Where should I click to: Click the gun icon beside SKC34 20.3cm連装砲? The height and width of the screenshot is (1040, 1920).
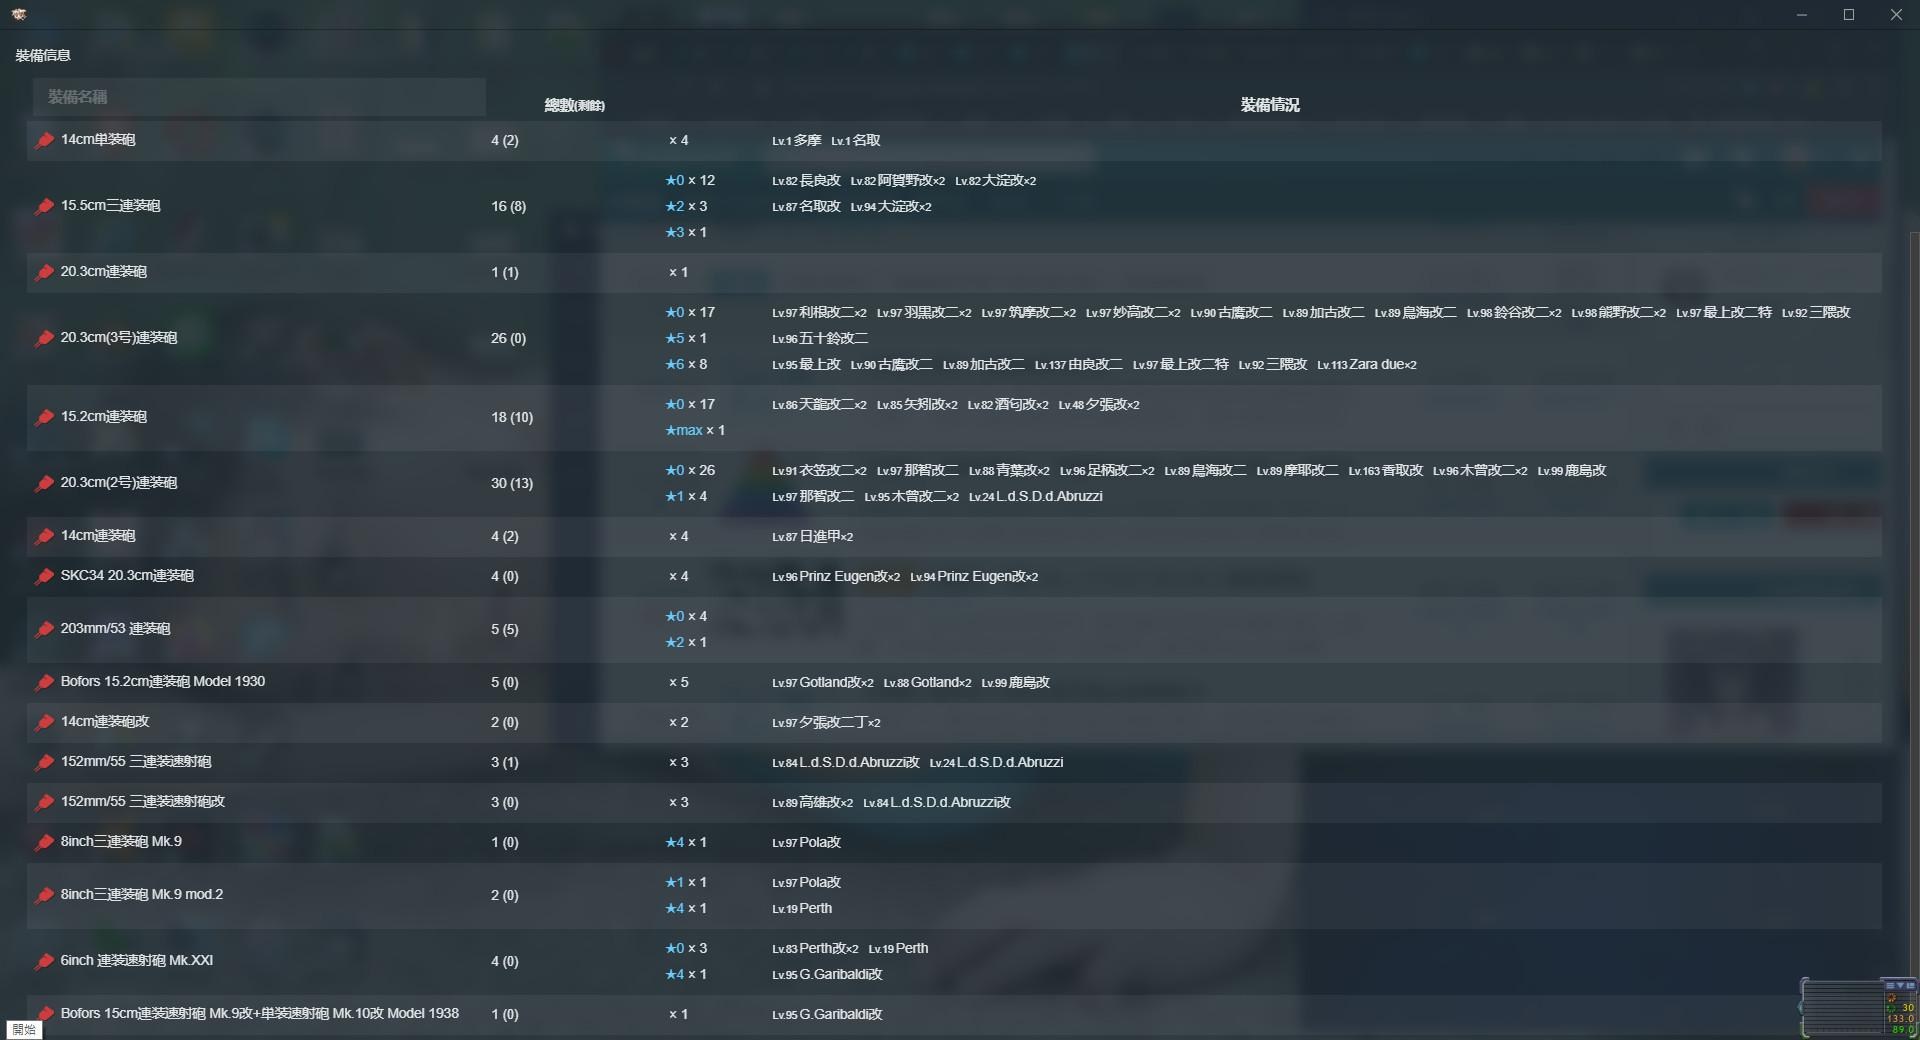pyautogui.click(x=43, y=576)
